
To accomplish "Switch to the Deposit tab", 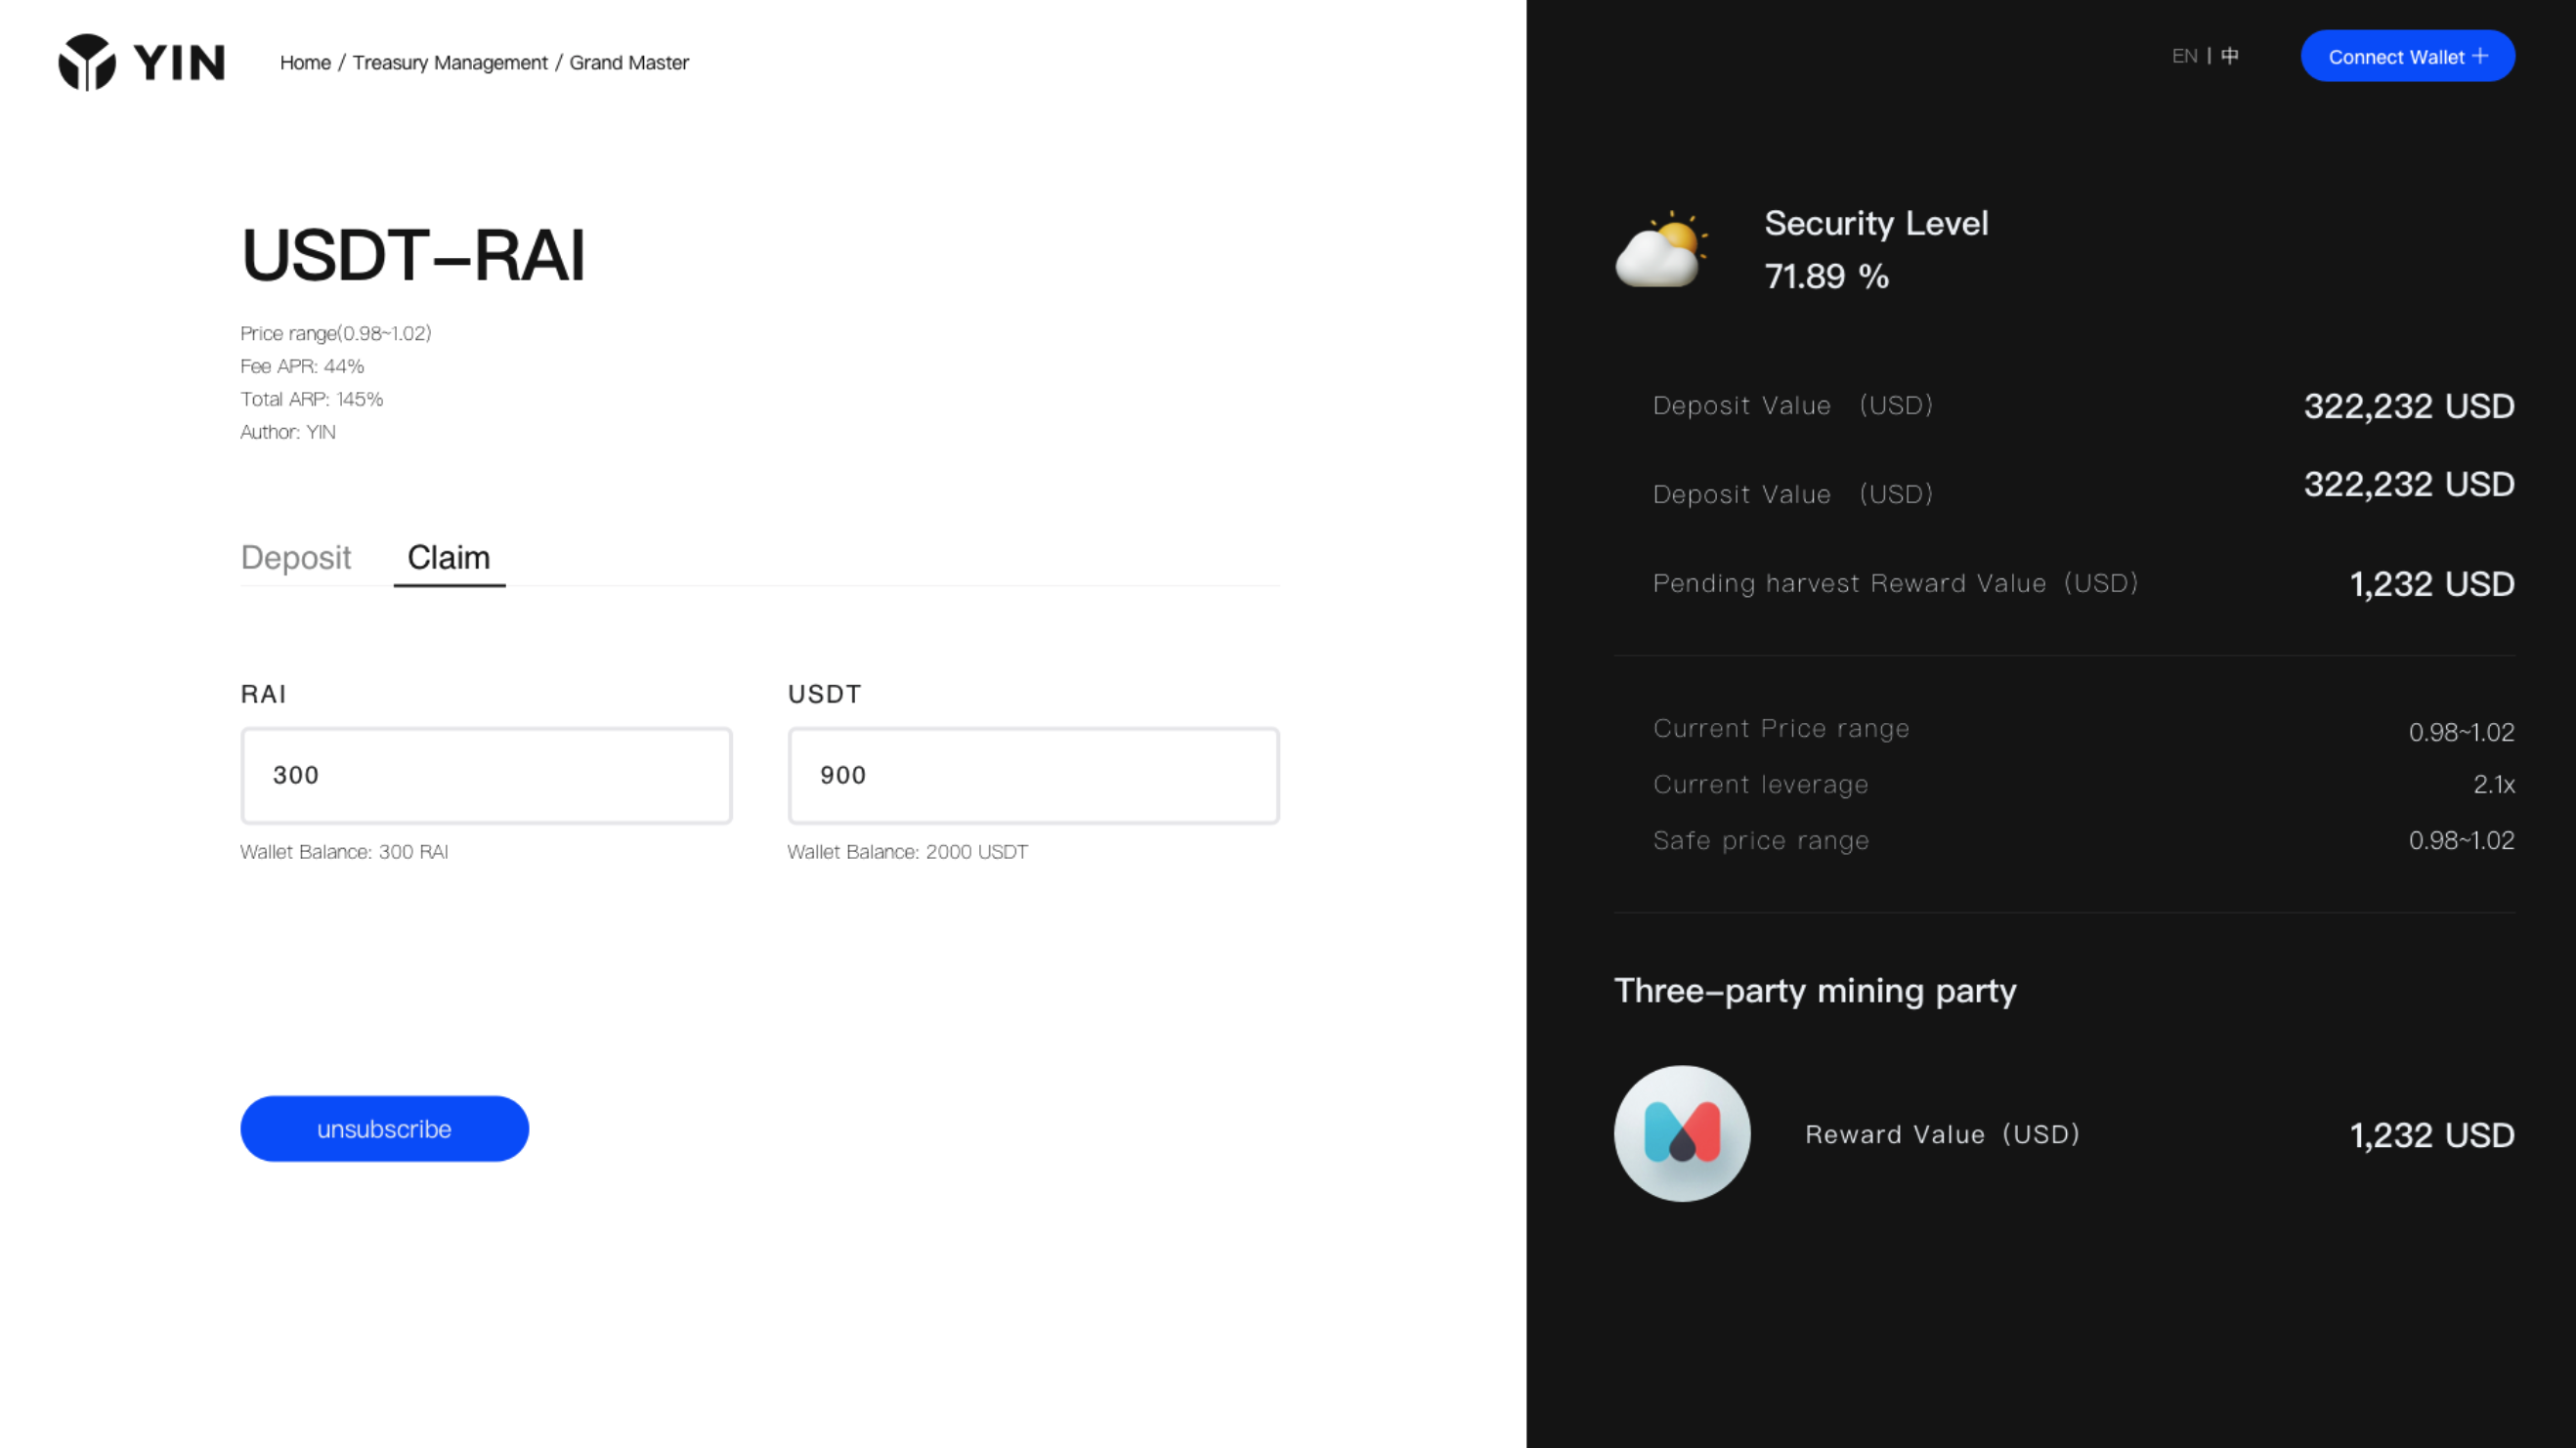I will click(296, 557).
